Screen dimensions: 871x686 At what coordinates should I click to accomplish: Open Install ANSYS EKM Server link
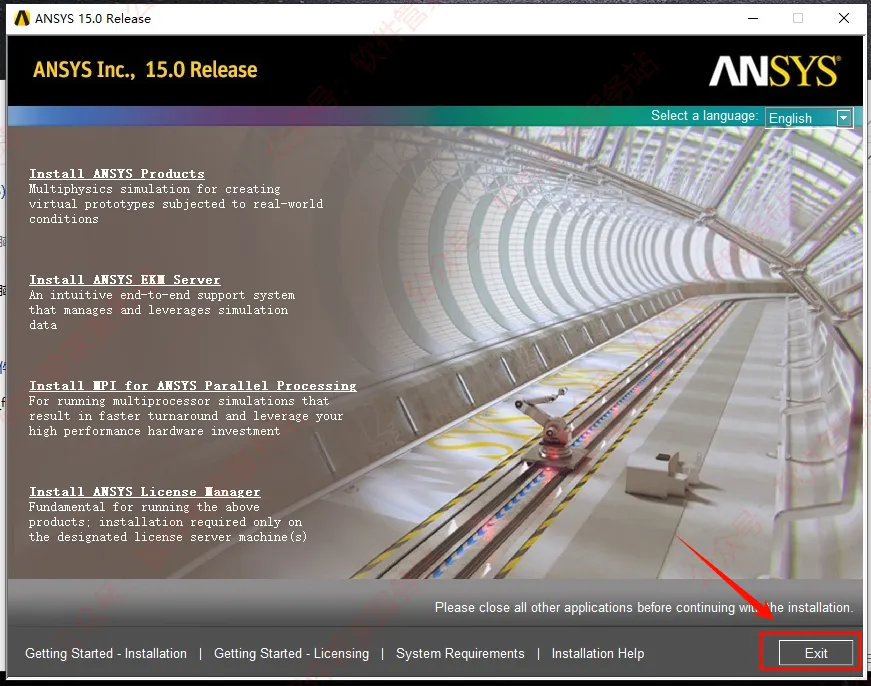point(124,280)
